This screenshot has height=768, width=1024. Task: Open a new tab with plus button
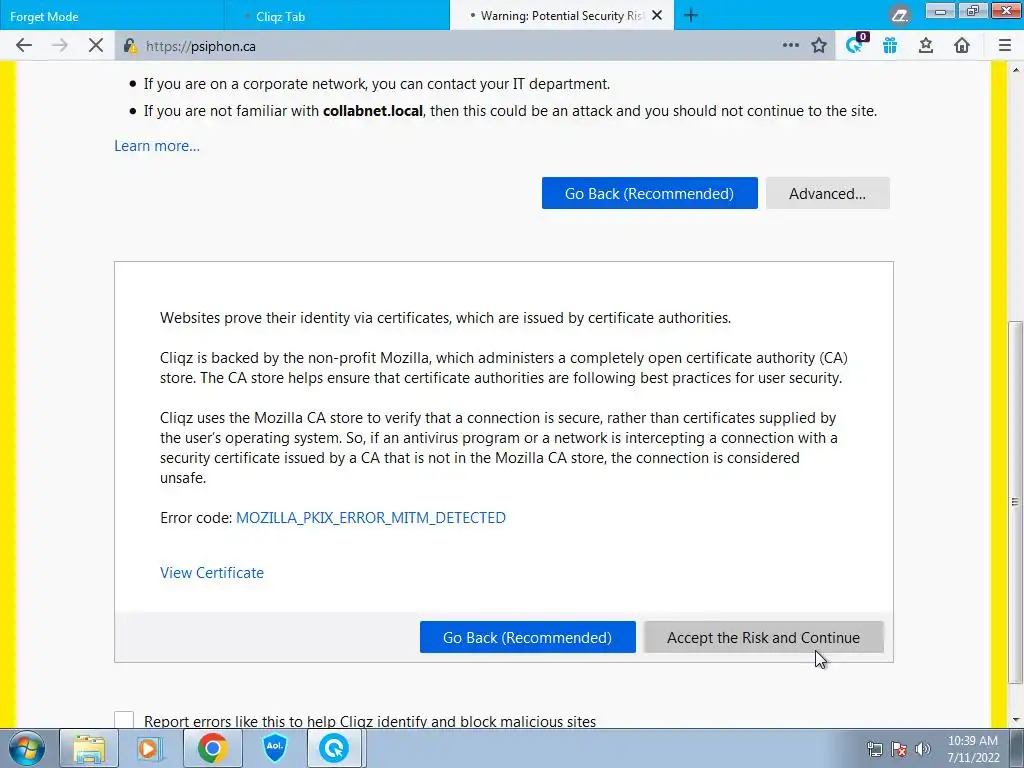coord(691,15)
